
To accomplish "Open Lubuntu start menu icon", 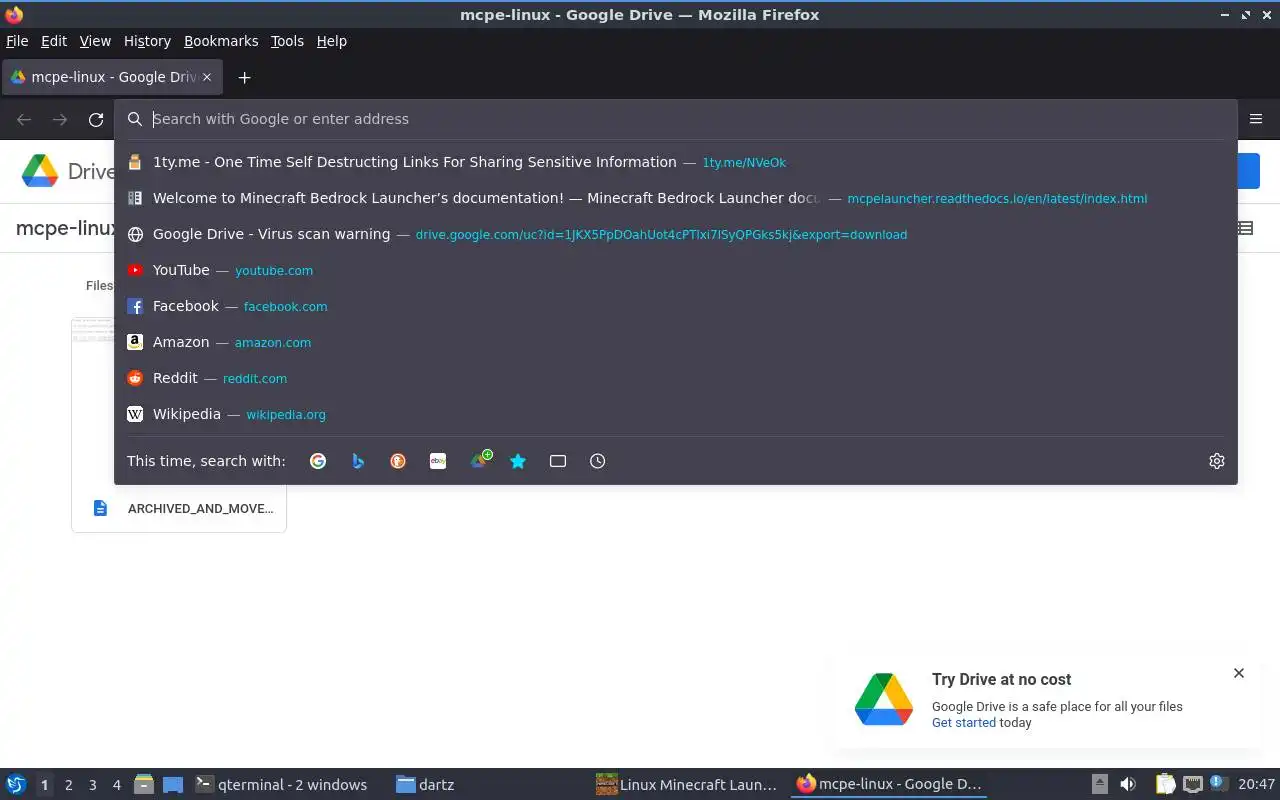I will (x=16, y=784).
